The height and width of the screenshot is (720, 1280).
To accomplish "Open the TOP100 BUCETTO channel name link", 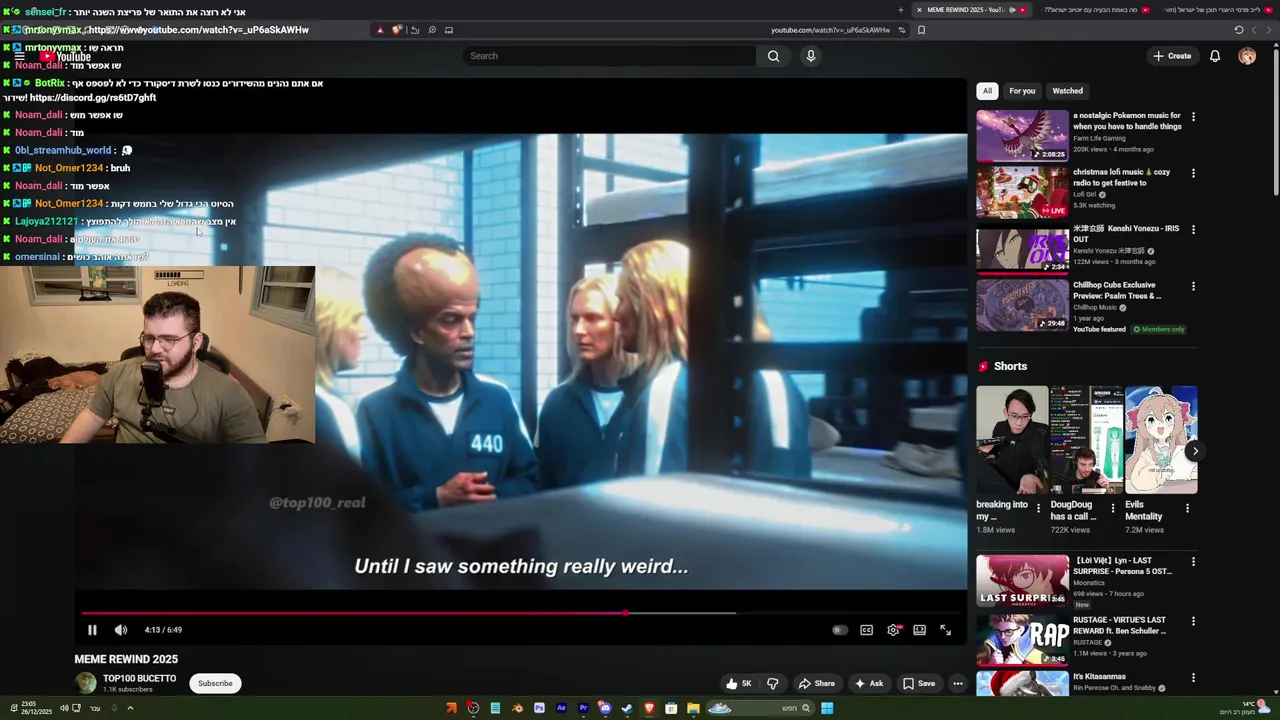I will click(140, 679).
